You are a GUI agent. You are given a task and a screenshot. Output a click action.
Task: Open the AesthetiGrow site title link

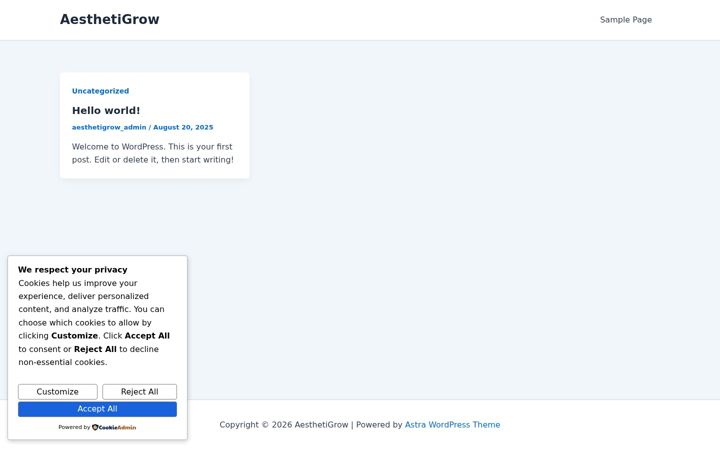point(110,19)
